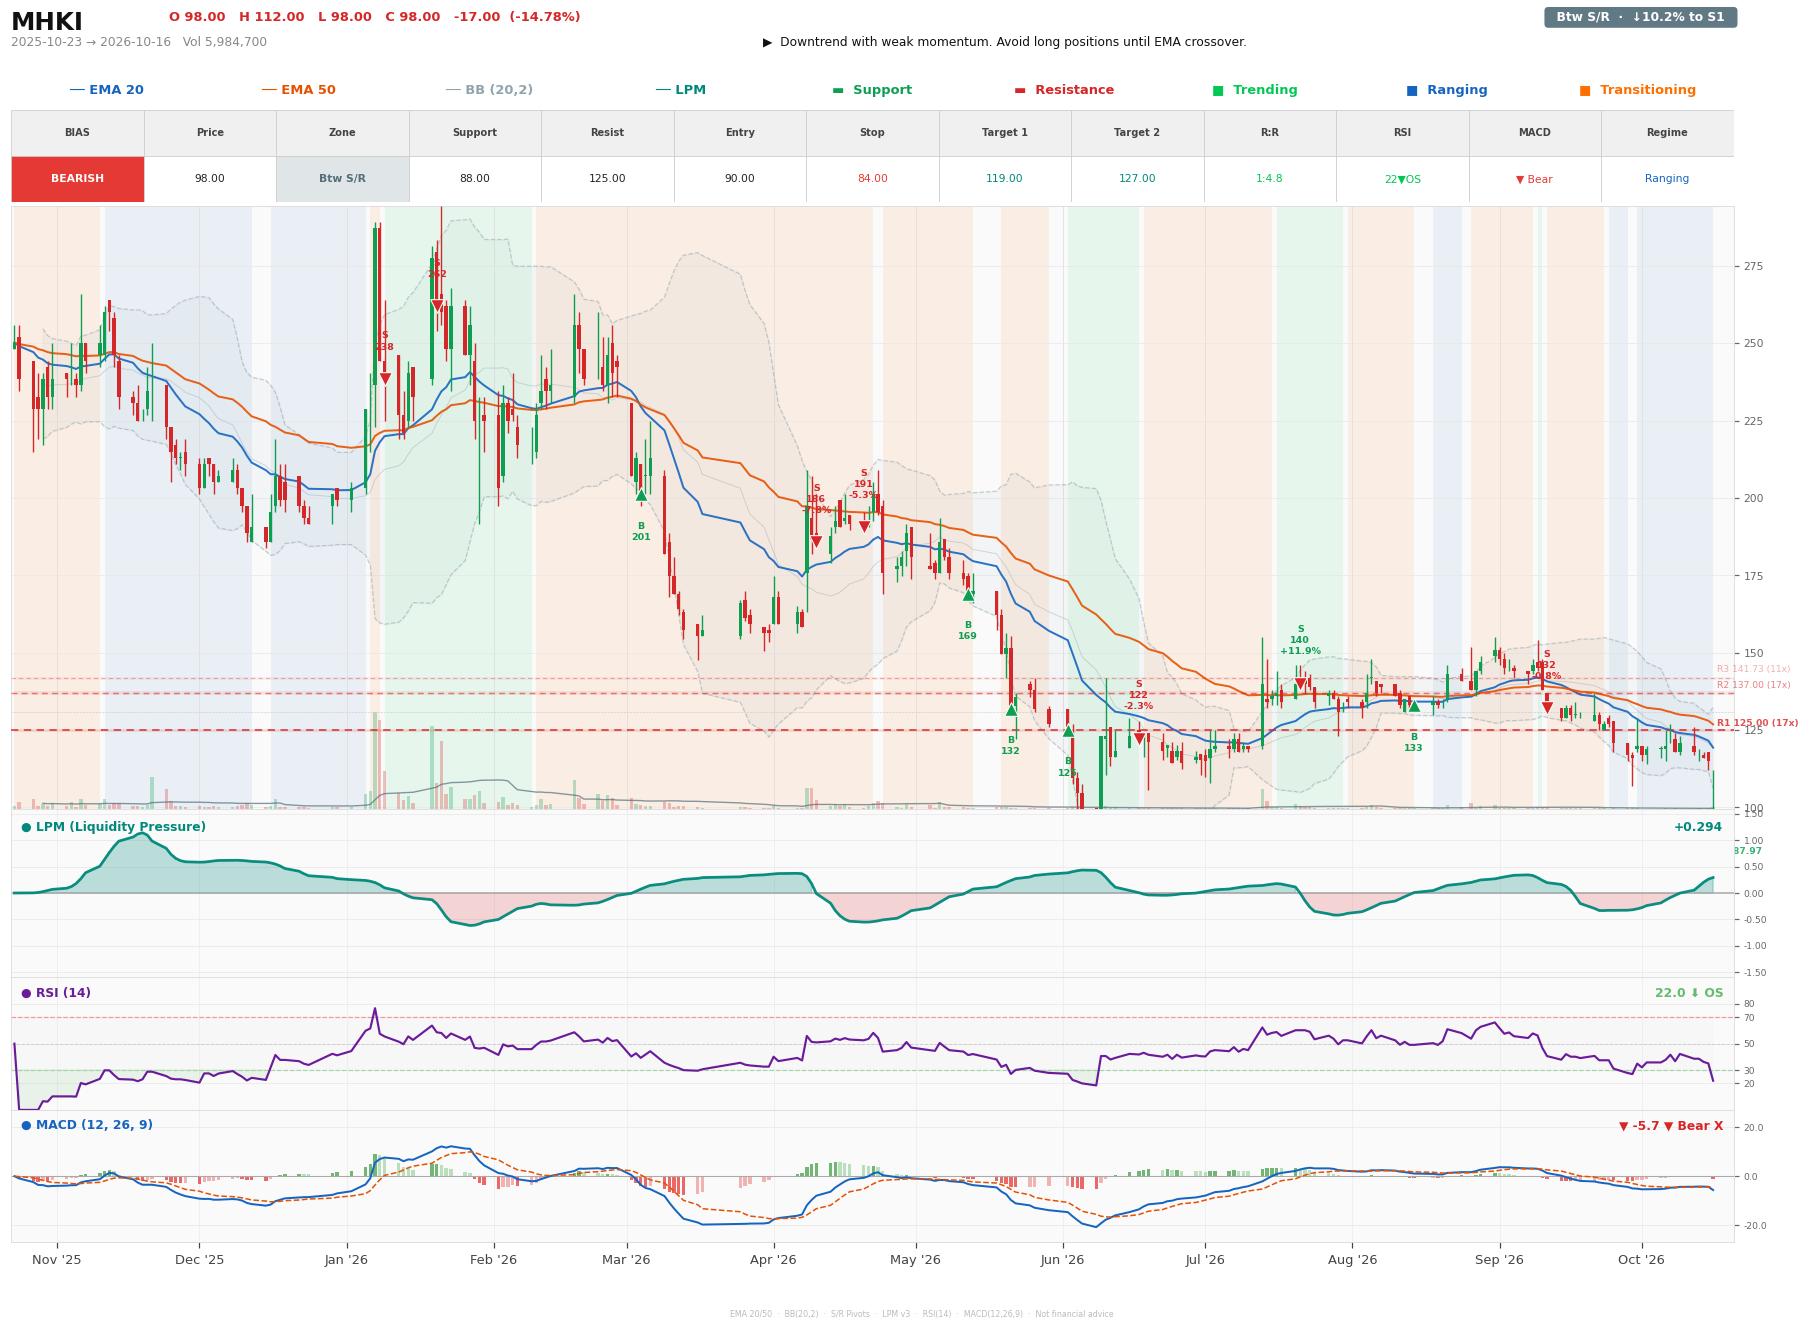Click the buy marker labeled B 133

tap(1414, 706)
